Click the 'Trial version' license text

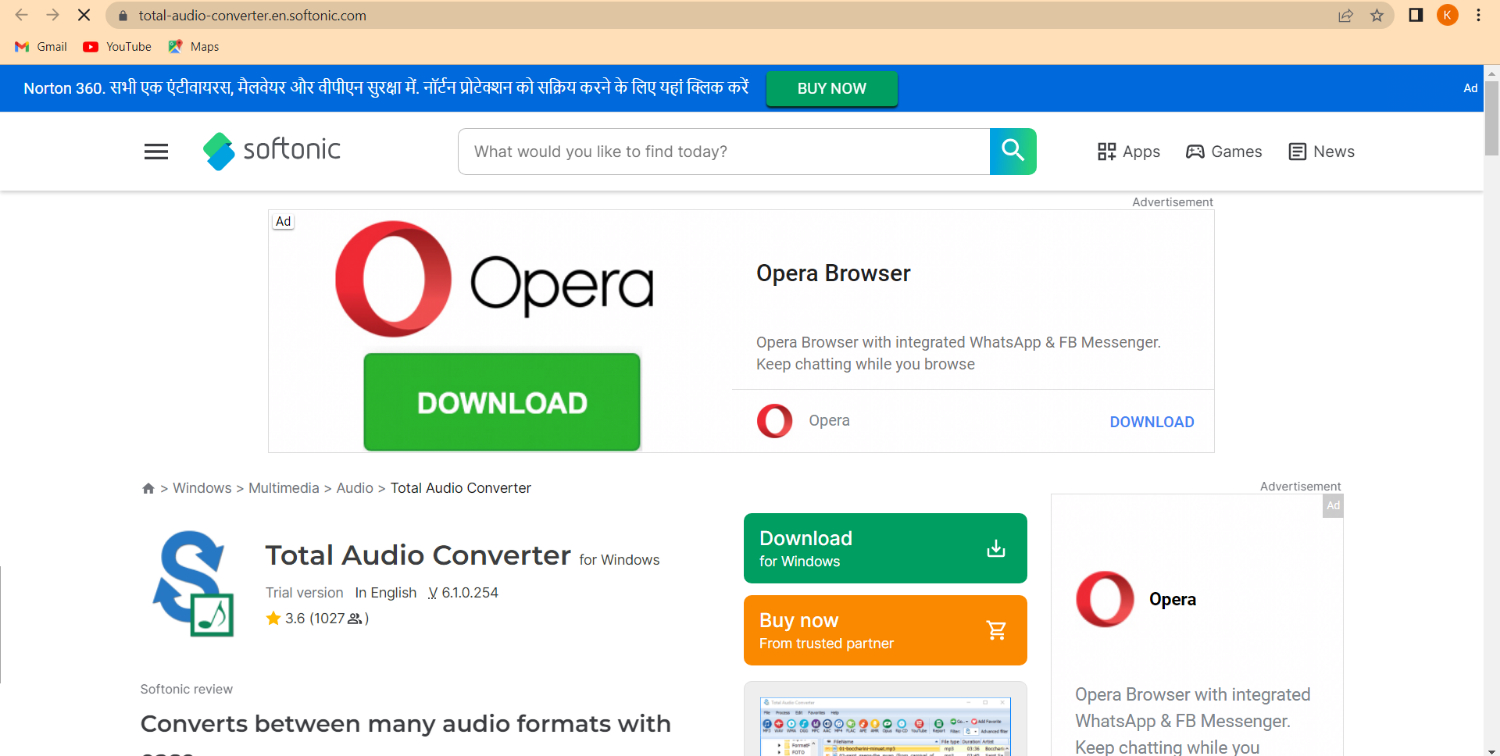coord(304,593)
